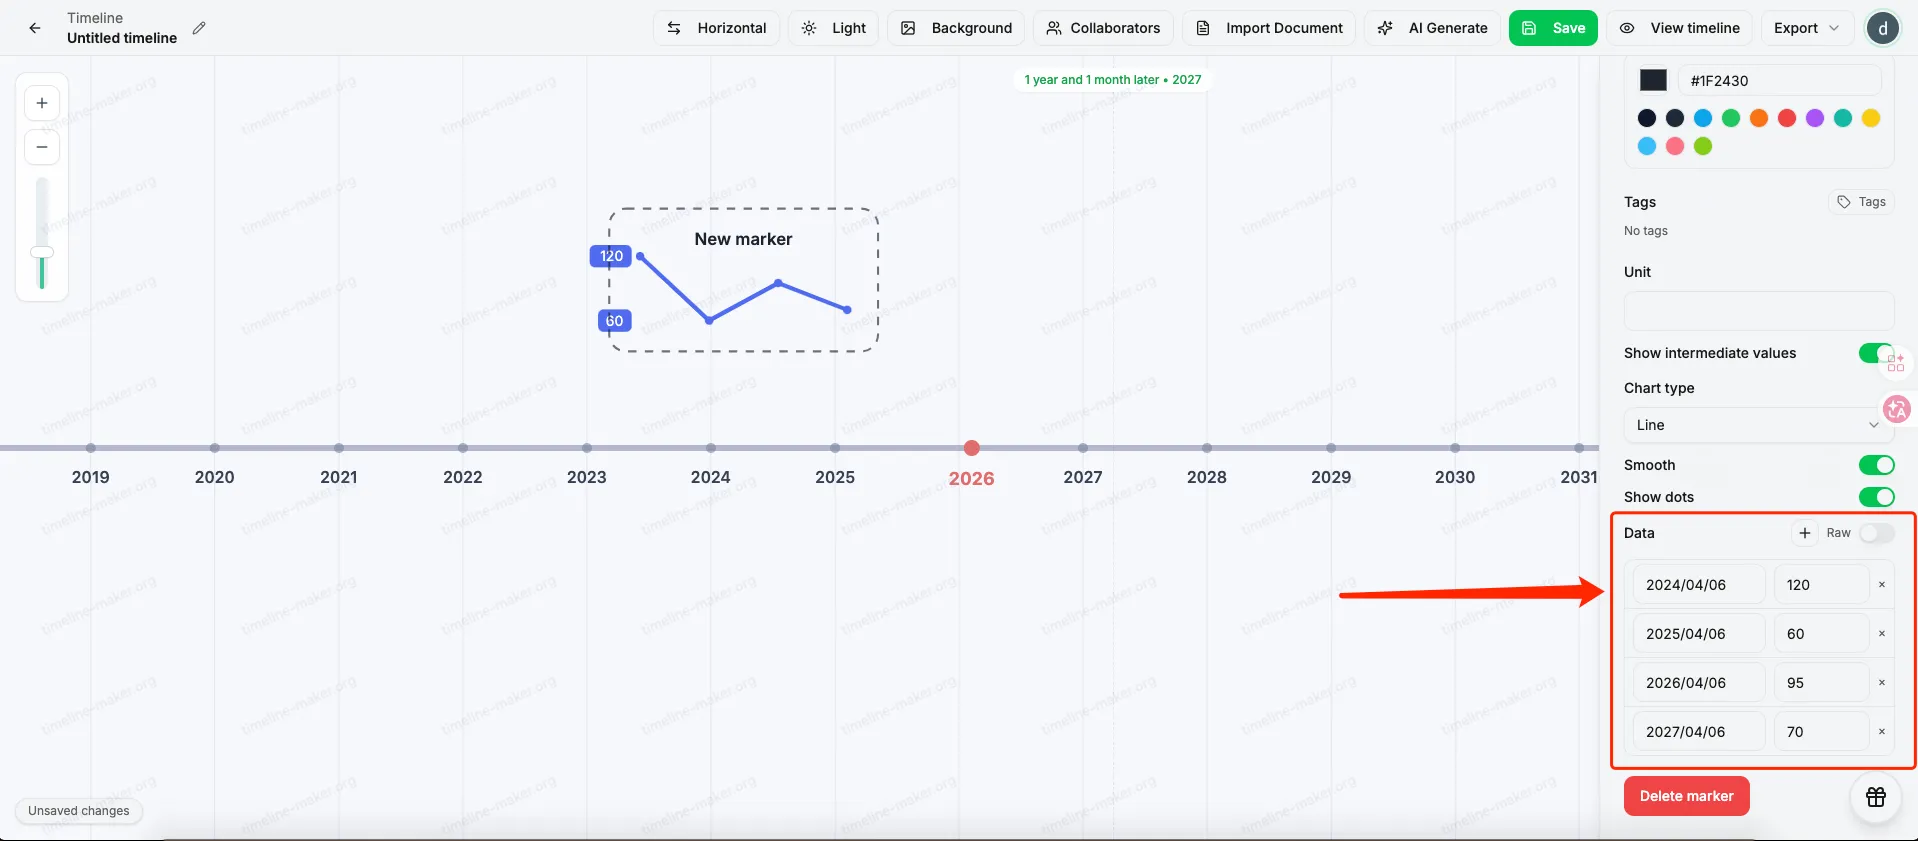
Task: Edit the value field 60
Action: (1821, 634)
